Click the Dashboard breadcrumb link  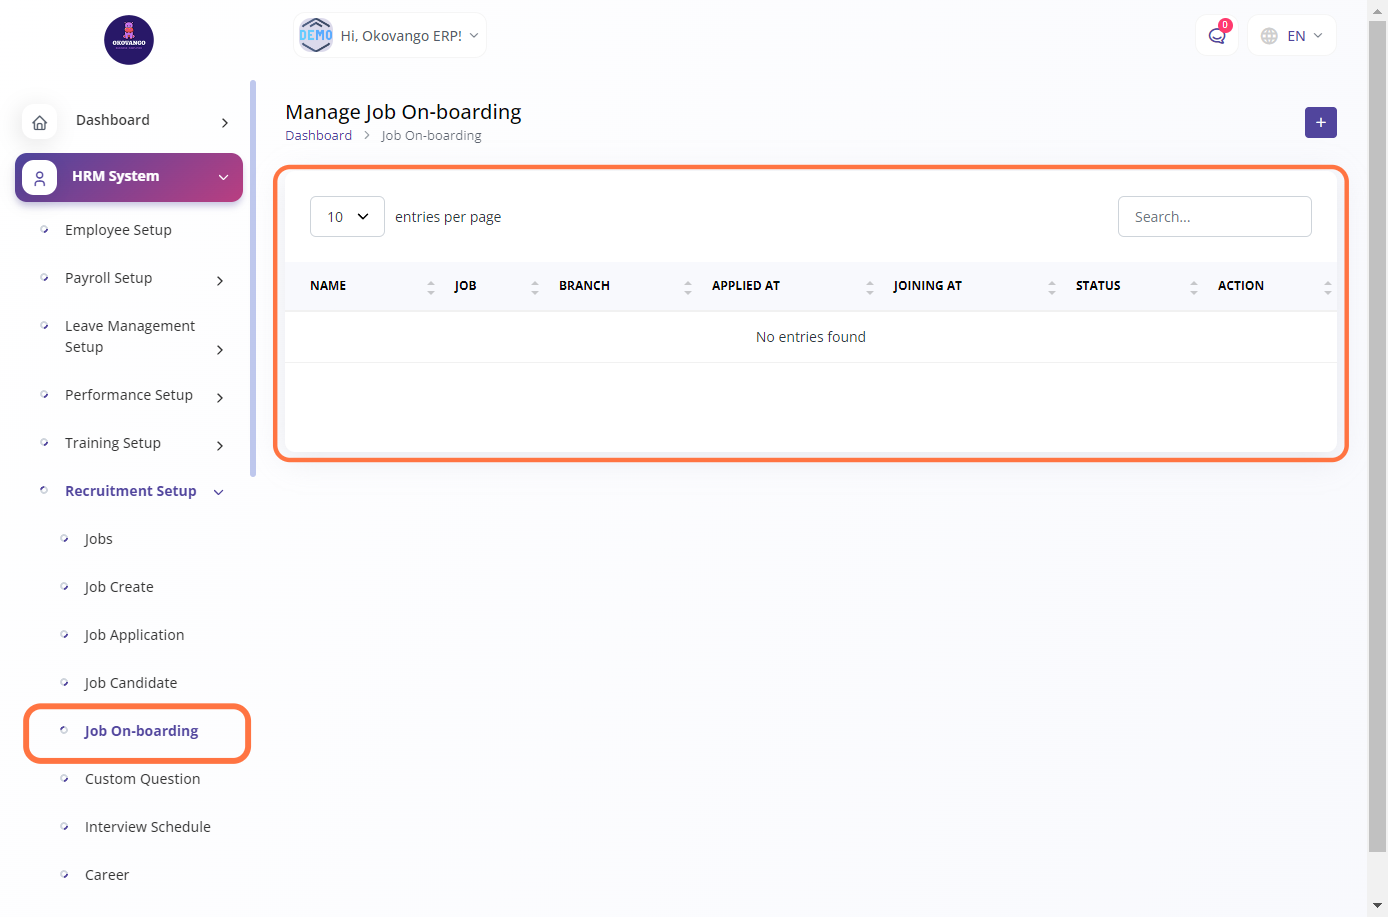pos(318,136)
